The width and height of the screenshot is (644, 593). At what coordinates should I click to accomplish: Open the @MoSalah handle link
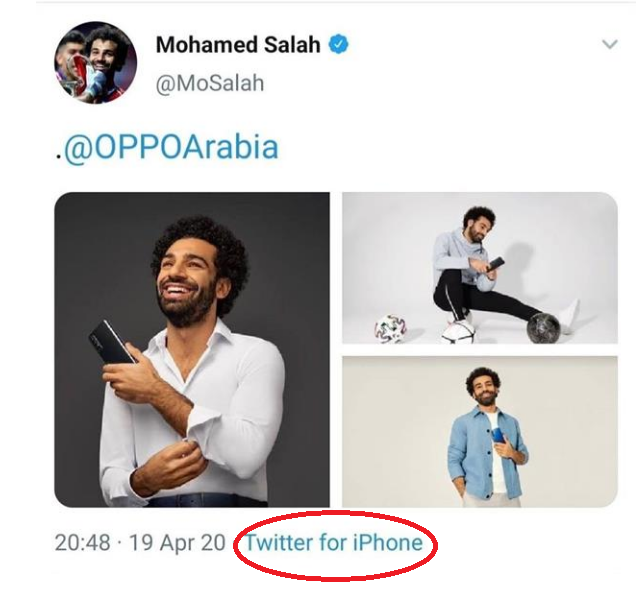click(x=210, y=83)
